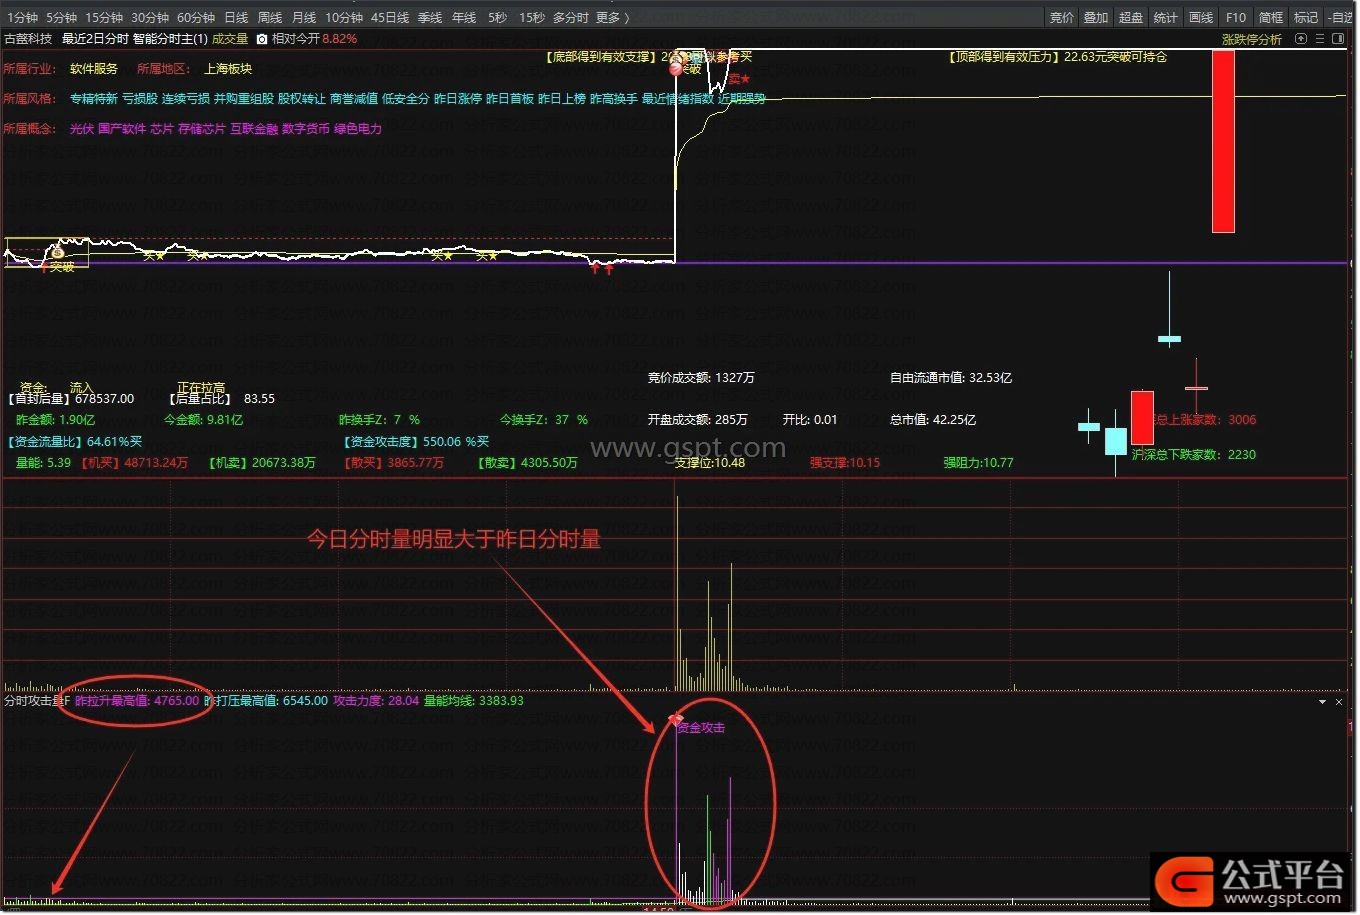Switch to the 日线 daily chart tab
Image resolution: width=1360 pixels, height=915 pixels.
tap(236, 18)
